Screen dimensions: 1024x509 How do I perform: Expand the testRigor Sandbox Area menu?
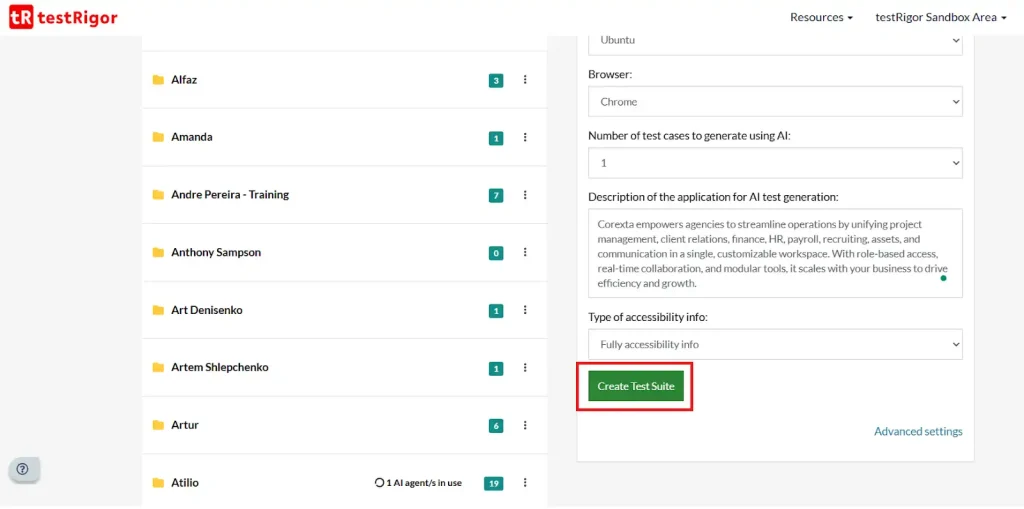(x=940, y=18)
